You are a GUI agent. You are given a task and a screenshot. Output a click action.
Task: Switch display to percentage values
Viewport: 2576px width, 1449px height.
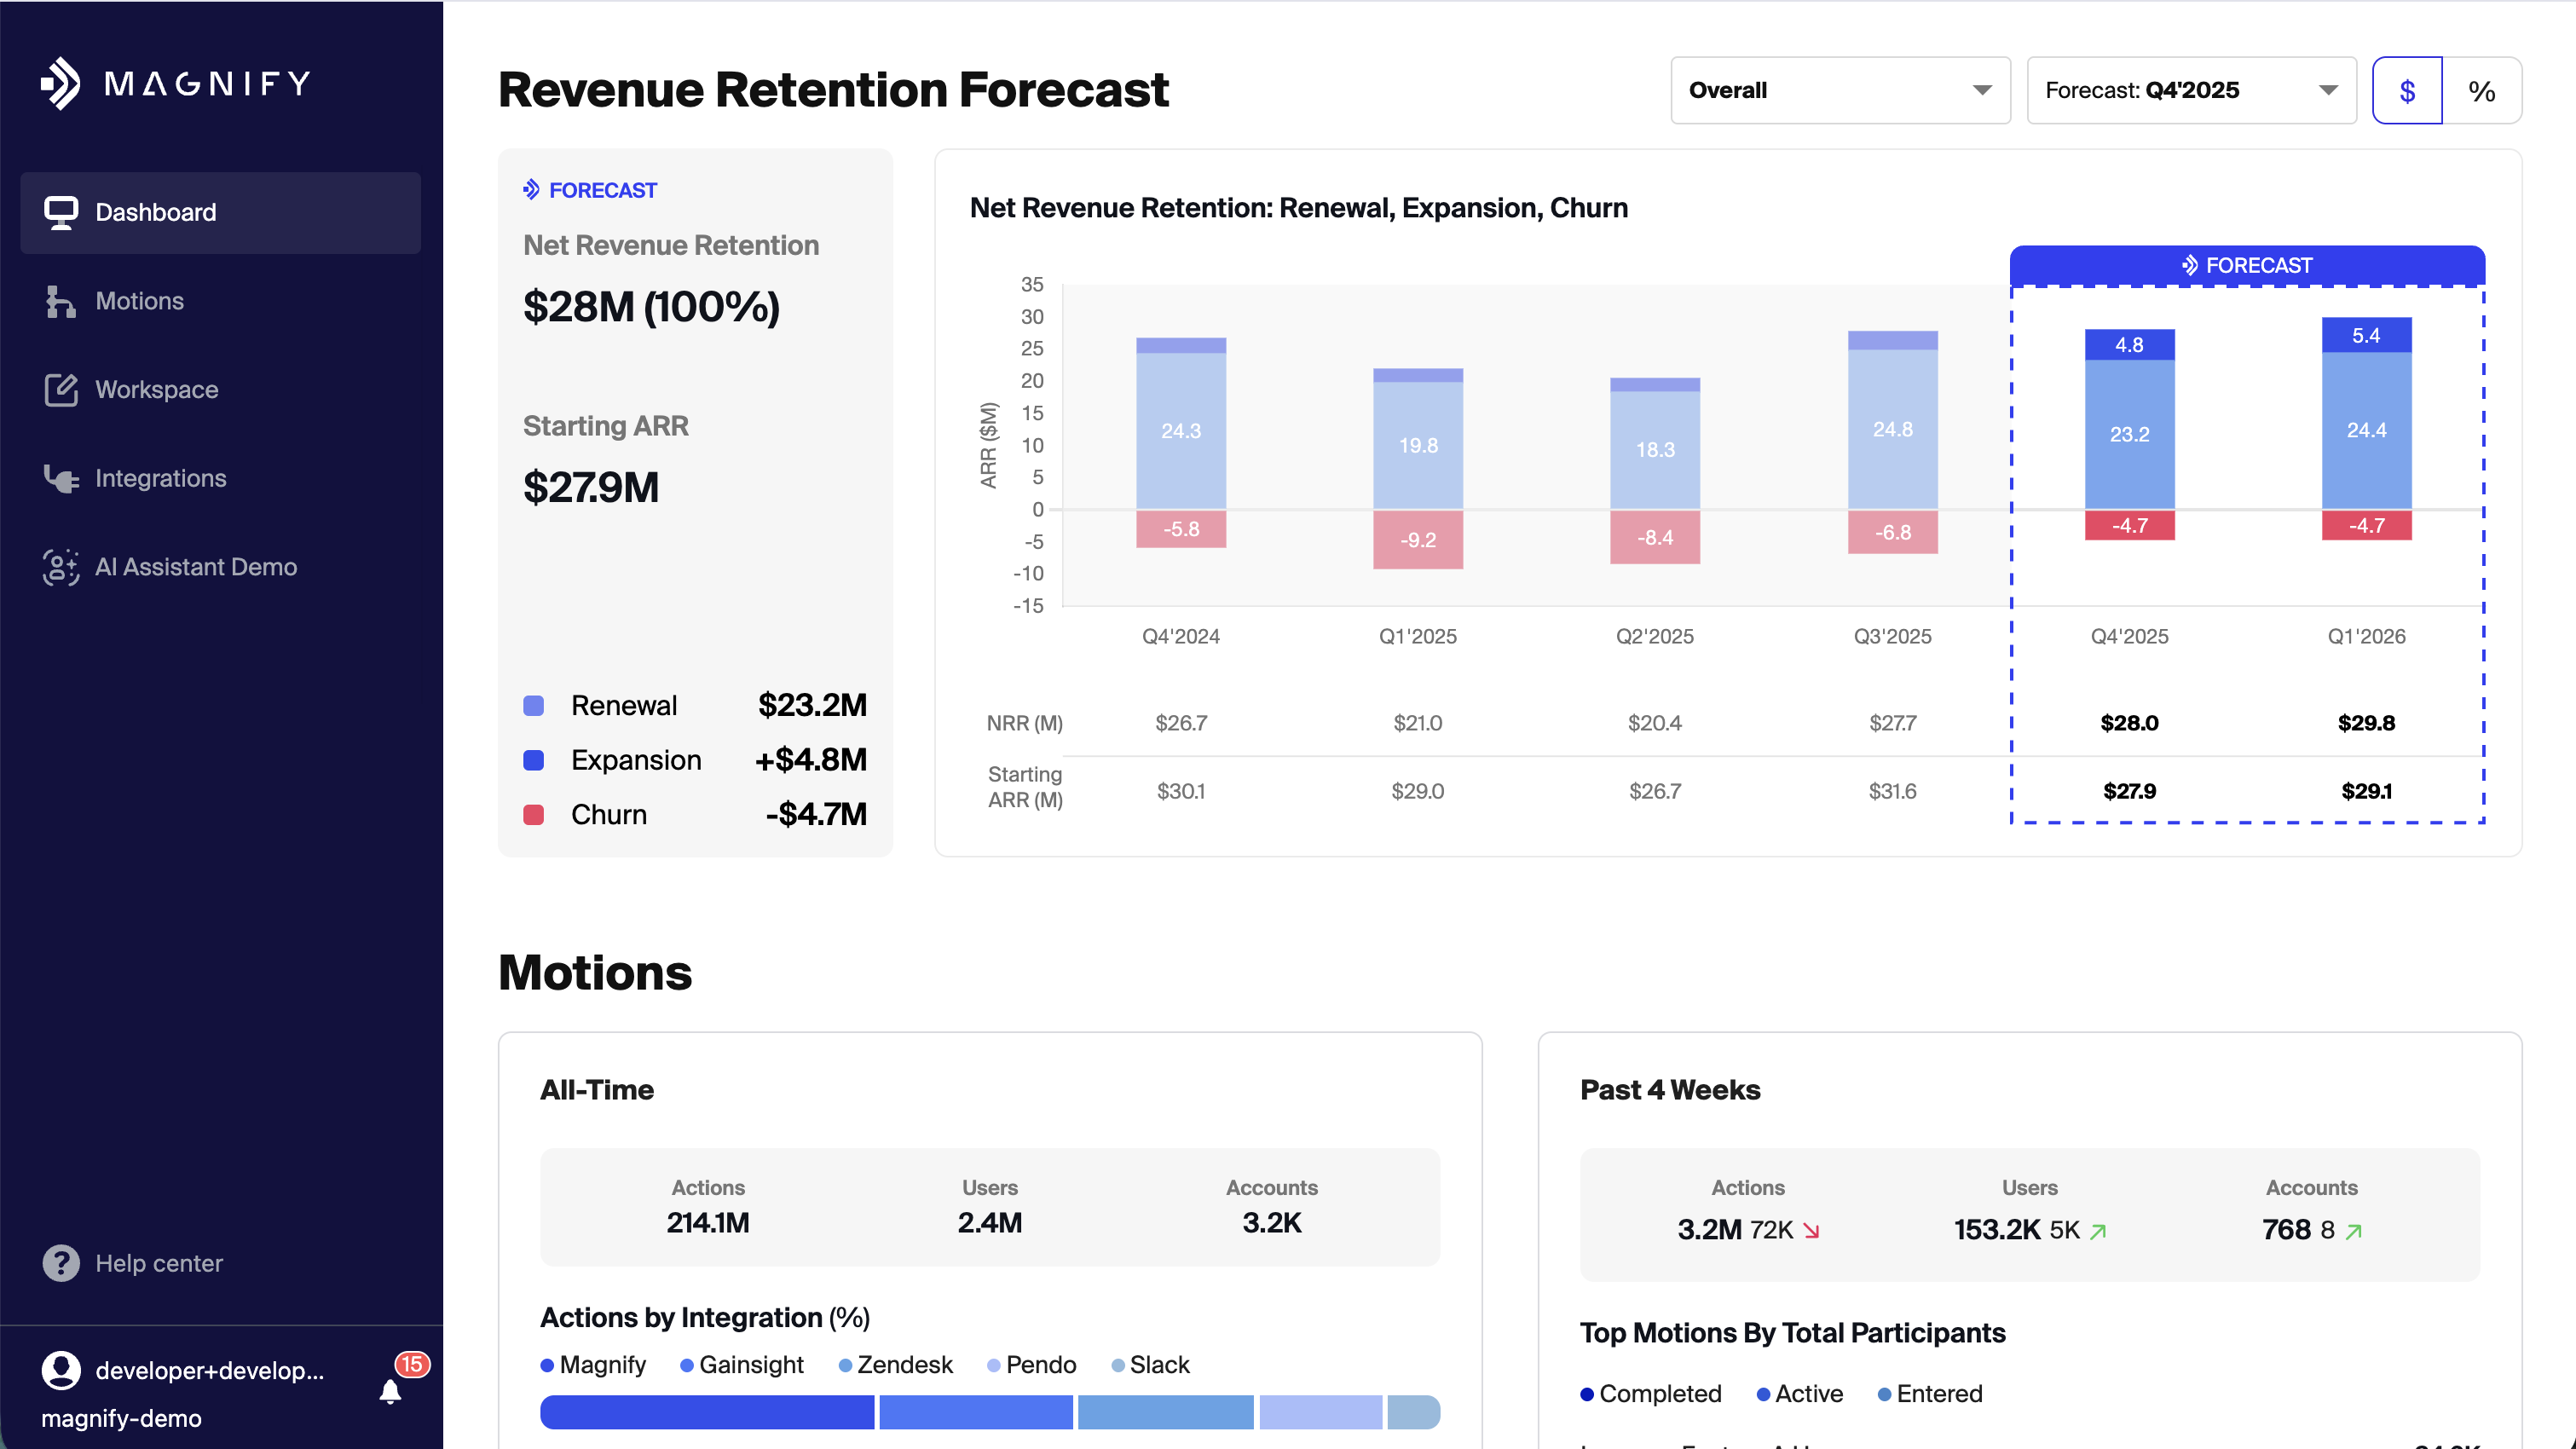[2481, 91]
